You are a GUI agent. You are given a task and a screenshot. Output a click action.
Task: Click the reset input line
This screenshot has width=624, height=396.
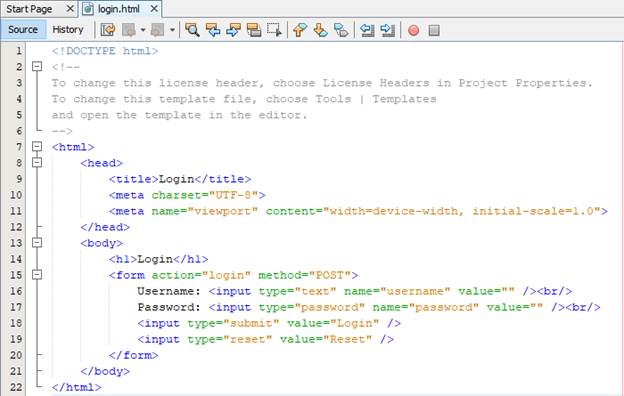click(265, 339)
